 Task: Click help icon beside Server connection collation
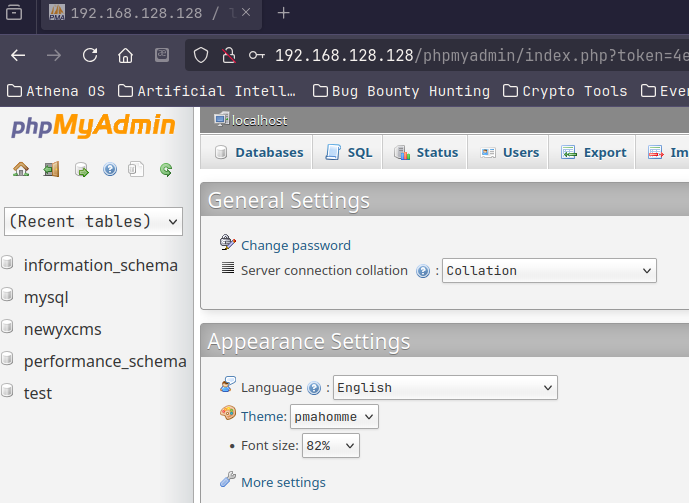coord(423,271)
